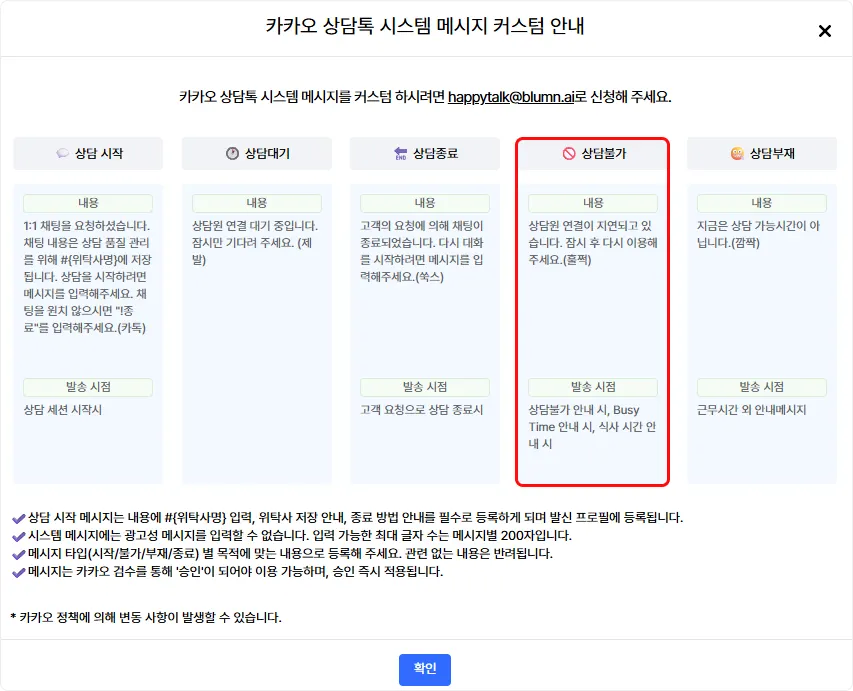Image resolution: width=853 pixels, height=691 pixels.
Task: Click the 발송 시점 label in 상담종료 column
Action: pyautogui.click(x=425, y=387)
